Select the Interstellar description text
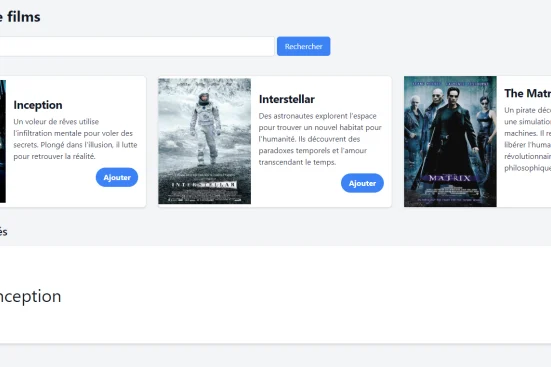The height and width of the screenshot is (367, 551). (320, 139)
